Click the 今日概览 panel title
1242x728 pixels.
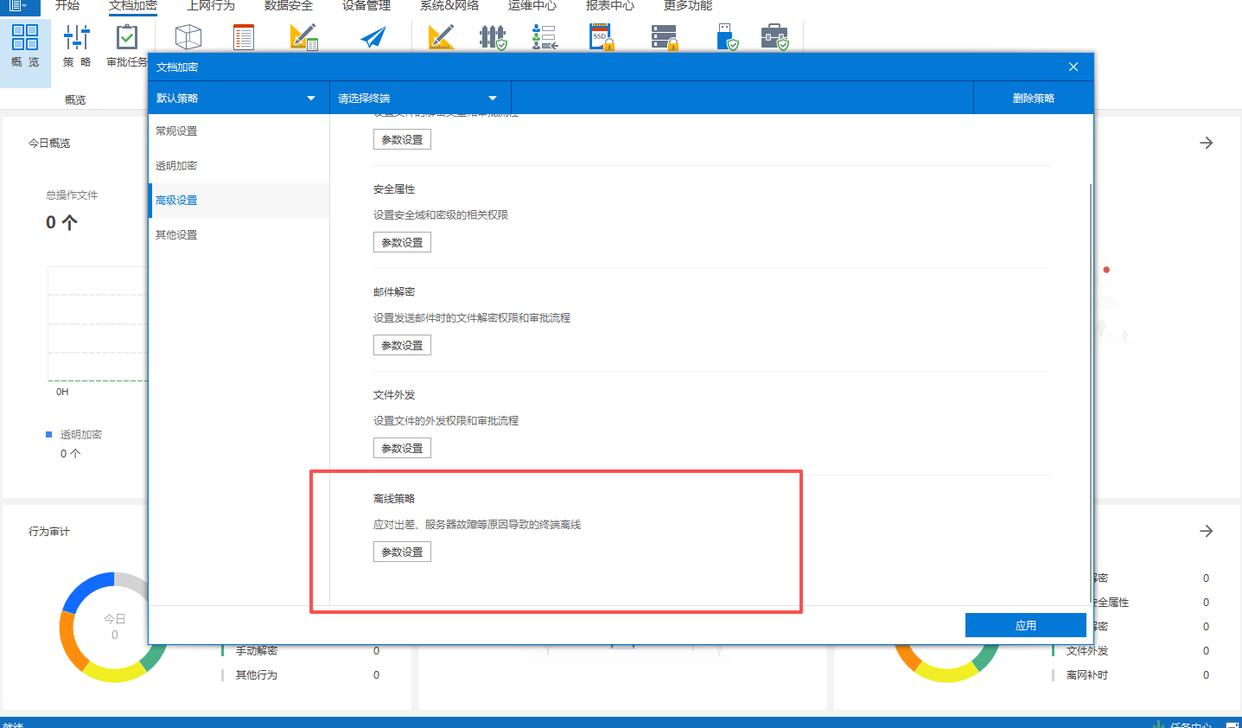(x=49, y=143)
